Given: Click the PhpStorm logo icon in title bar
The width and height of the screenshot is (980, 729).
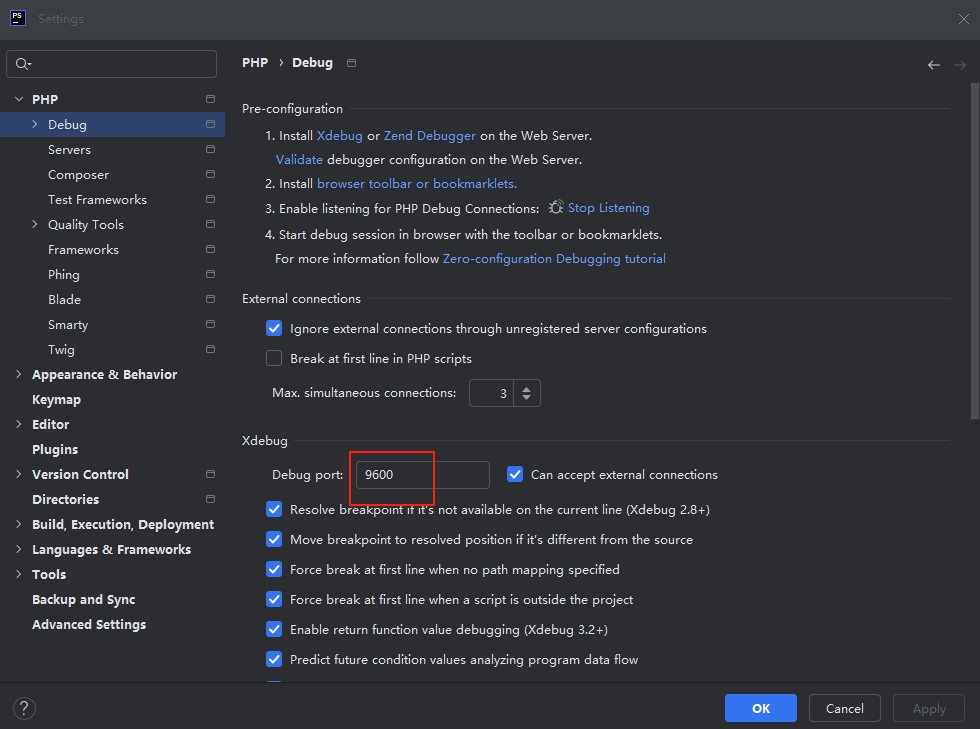Looking at the screenshot, I should [18, 18].
